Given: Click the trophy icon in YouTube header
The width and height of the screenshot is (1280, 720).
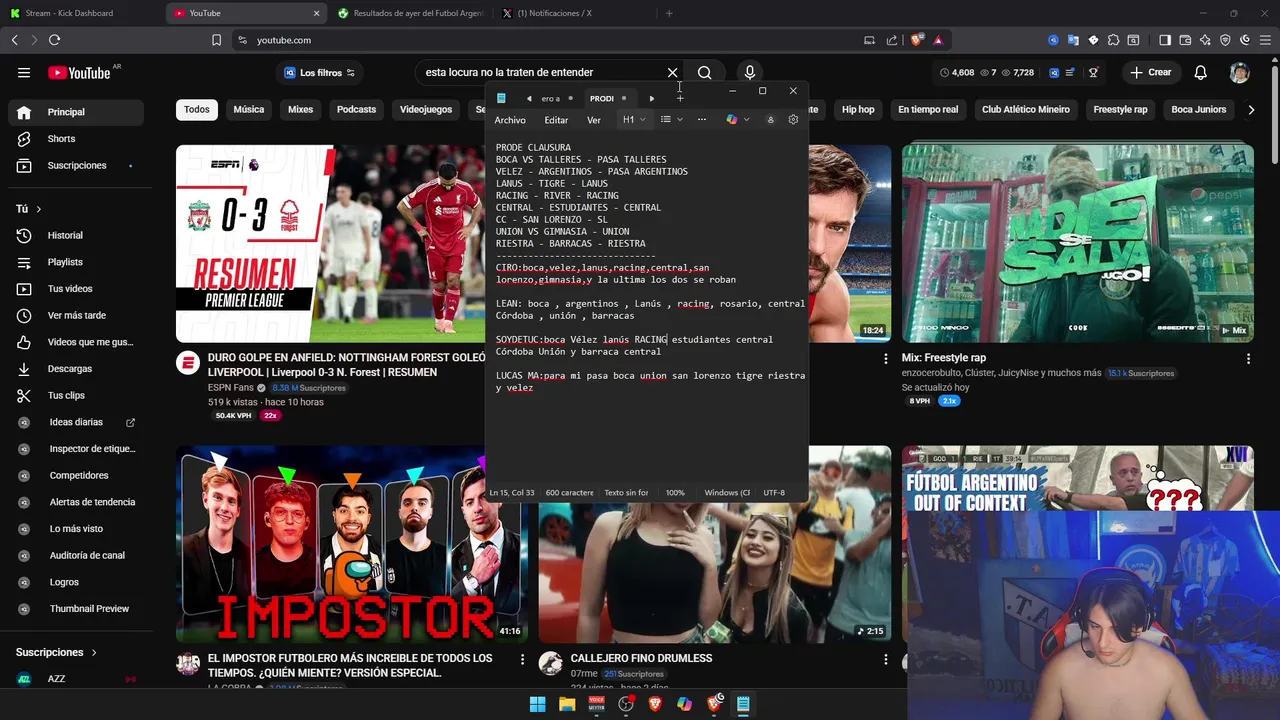Looking at the screenshot, I should (1093, 72).
